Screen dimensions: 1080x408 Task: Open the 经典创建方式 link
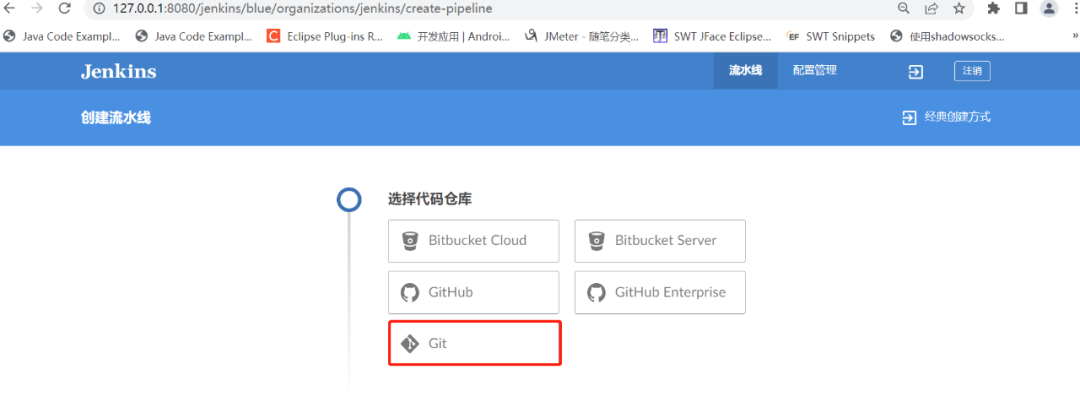(x=946, y=118)
